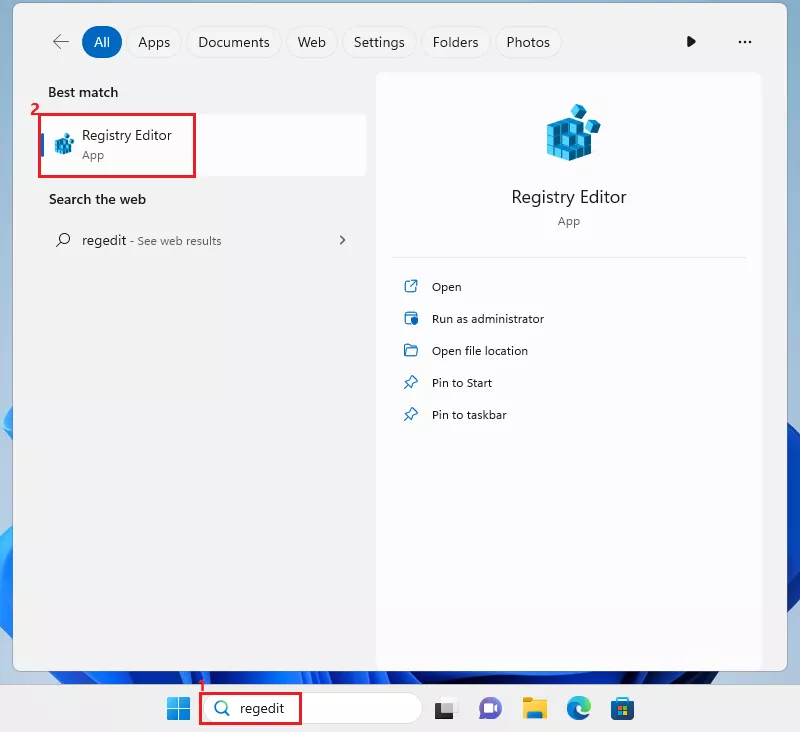Switch to the Folders filter tab
Viewport: 800px width, 732px height.
coord(456,42)
